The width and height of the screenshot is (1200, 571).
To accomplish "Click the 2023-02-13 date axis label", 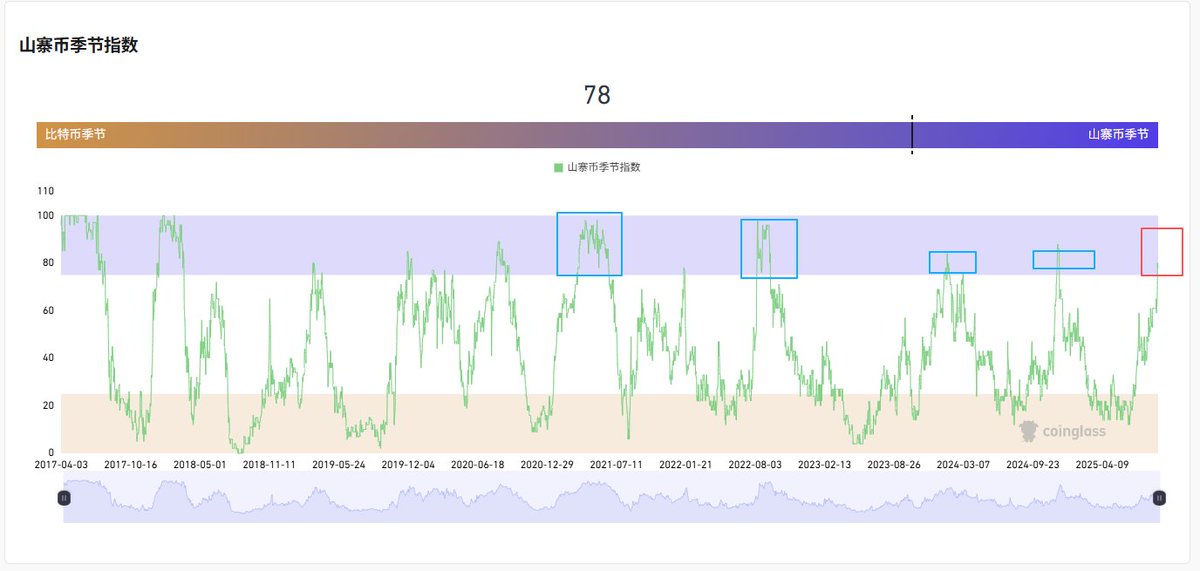I will click(x=824, y=465).
